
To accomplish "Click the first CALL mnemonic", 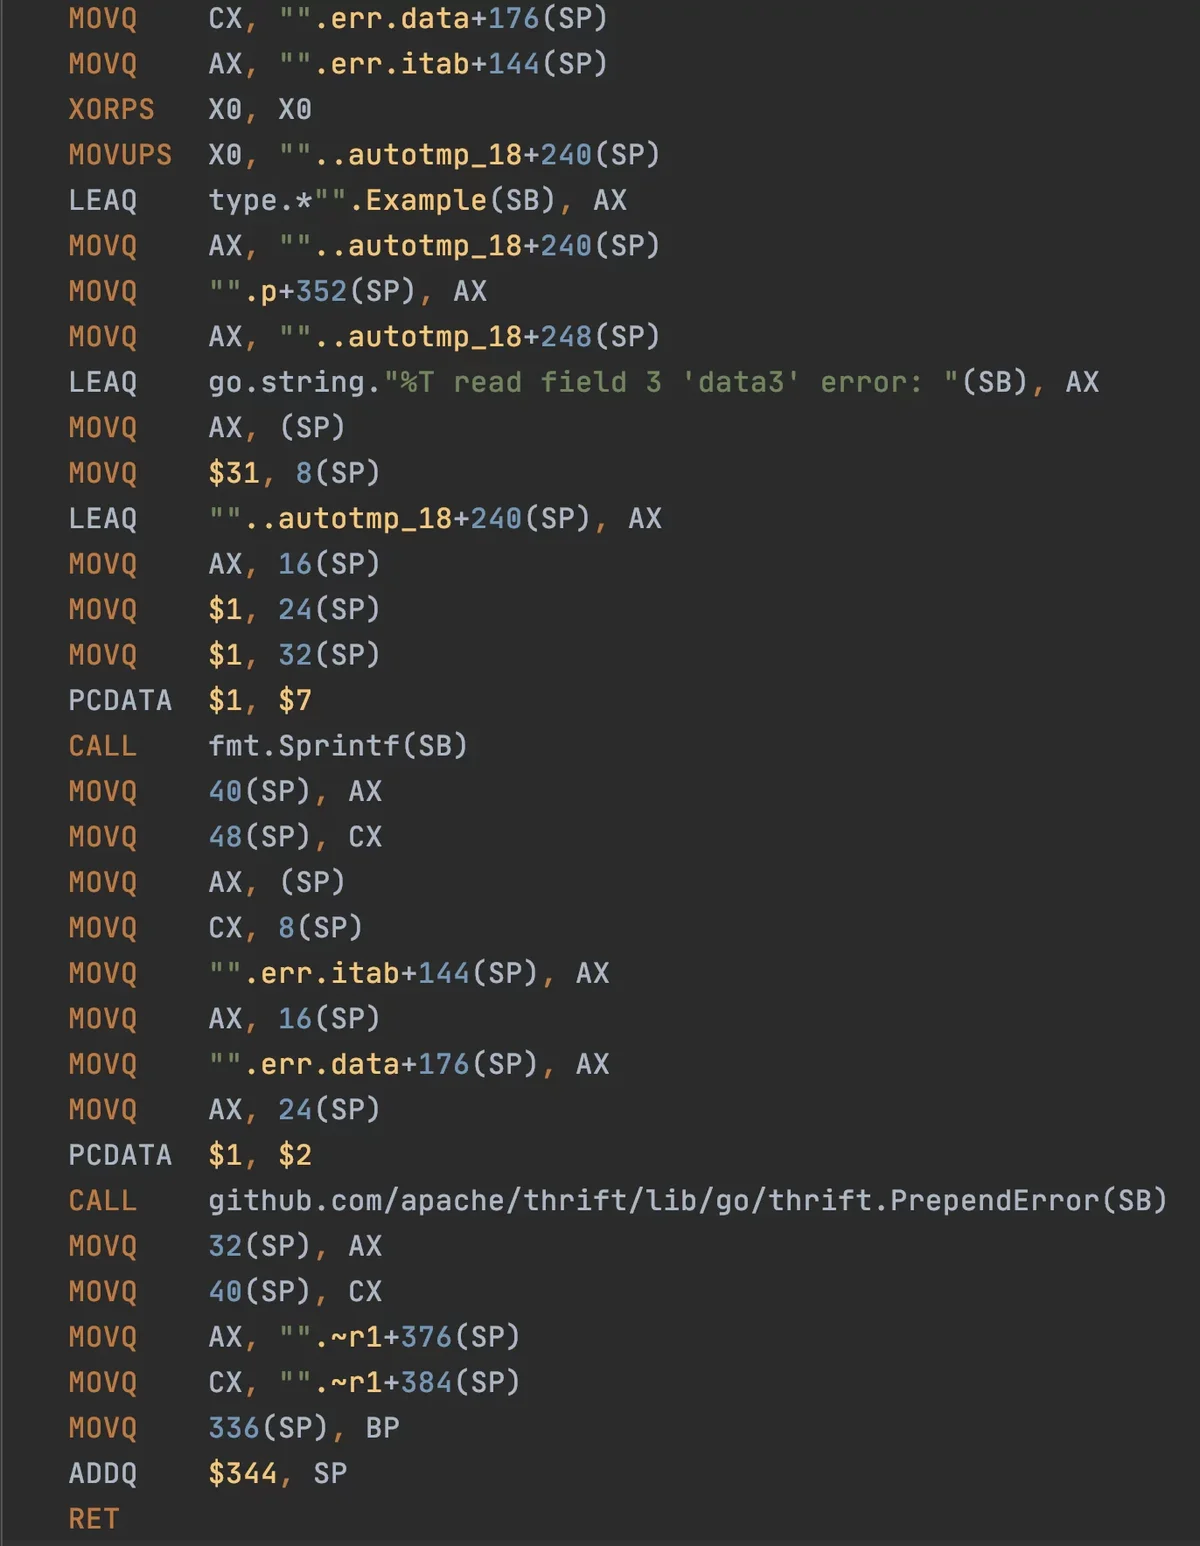I will pyautogui.click(x=103, y=746).
